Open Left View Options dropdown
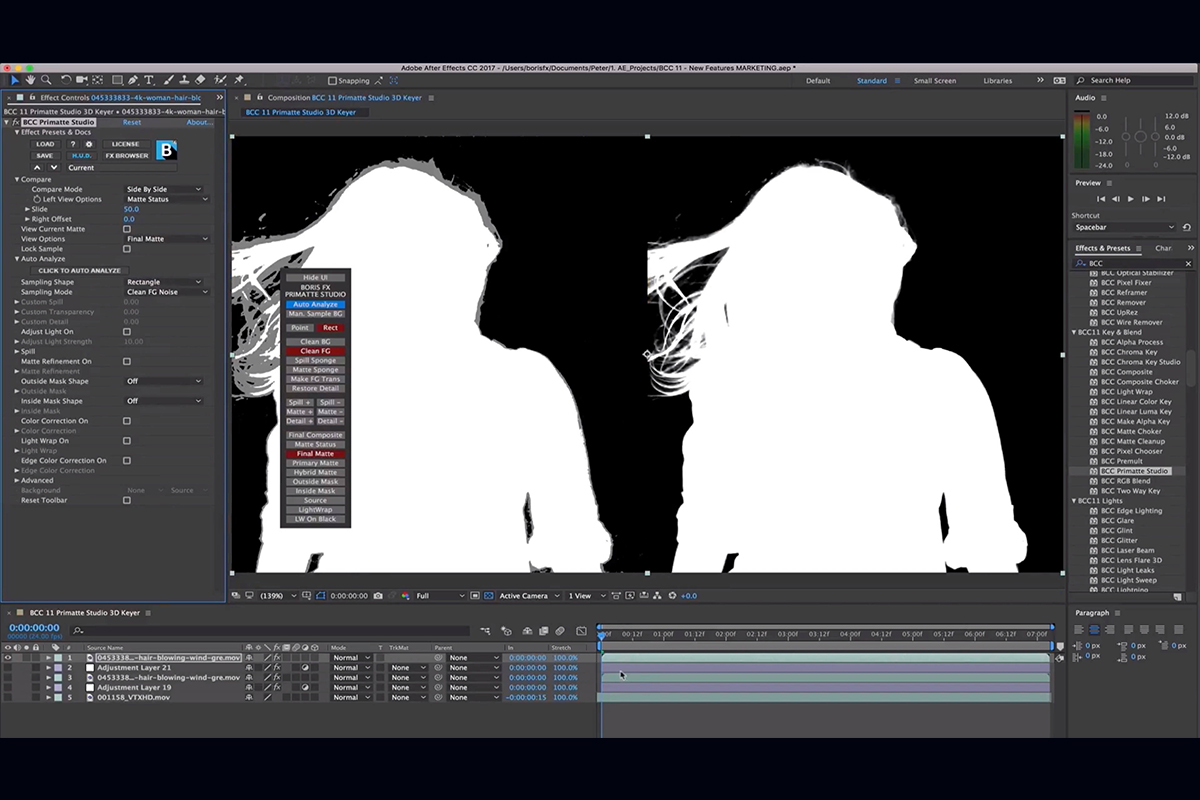This screenshot has height=800, width=1200. point(166,199)
